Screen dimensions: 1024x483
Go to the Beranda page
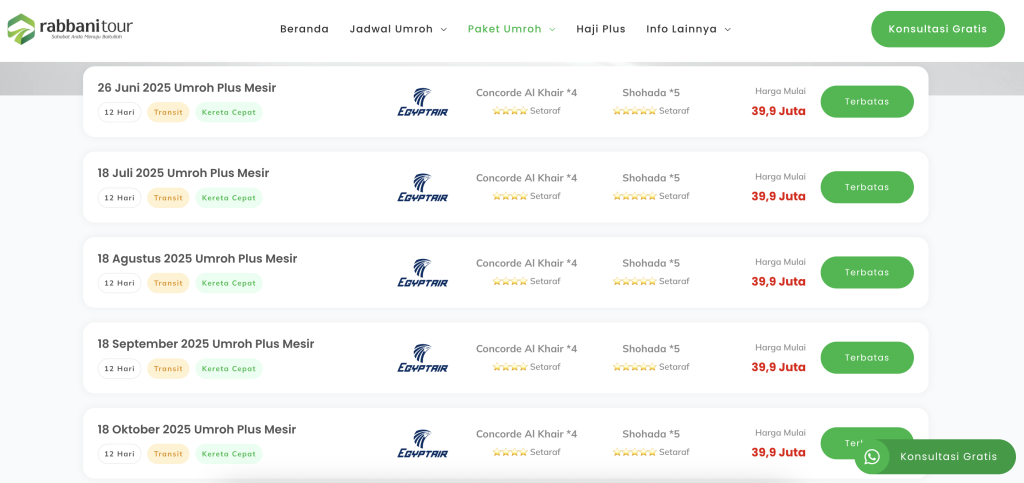[x=304, y=29]
